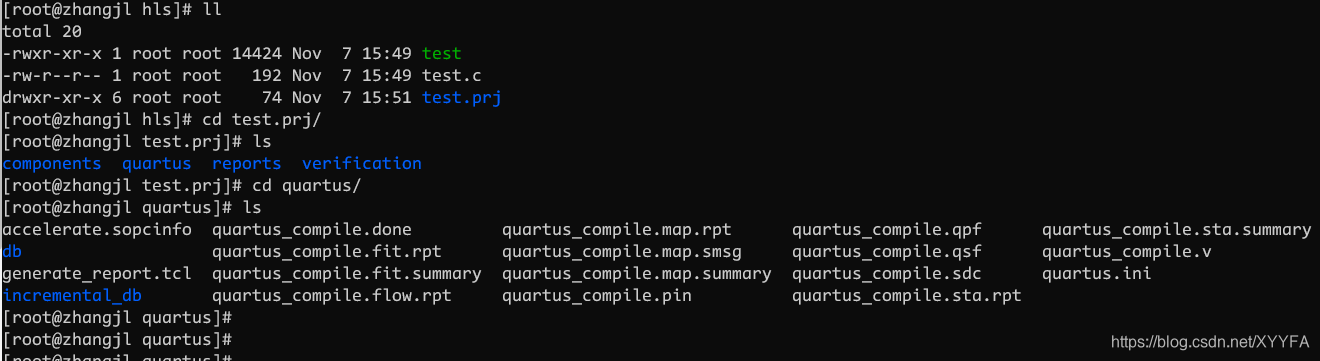Image resolution: width=1320 pixels, height=361 pixels.
Task: Click the components directory name
Action: click(x=52, y=163)
